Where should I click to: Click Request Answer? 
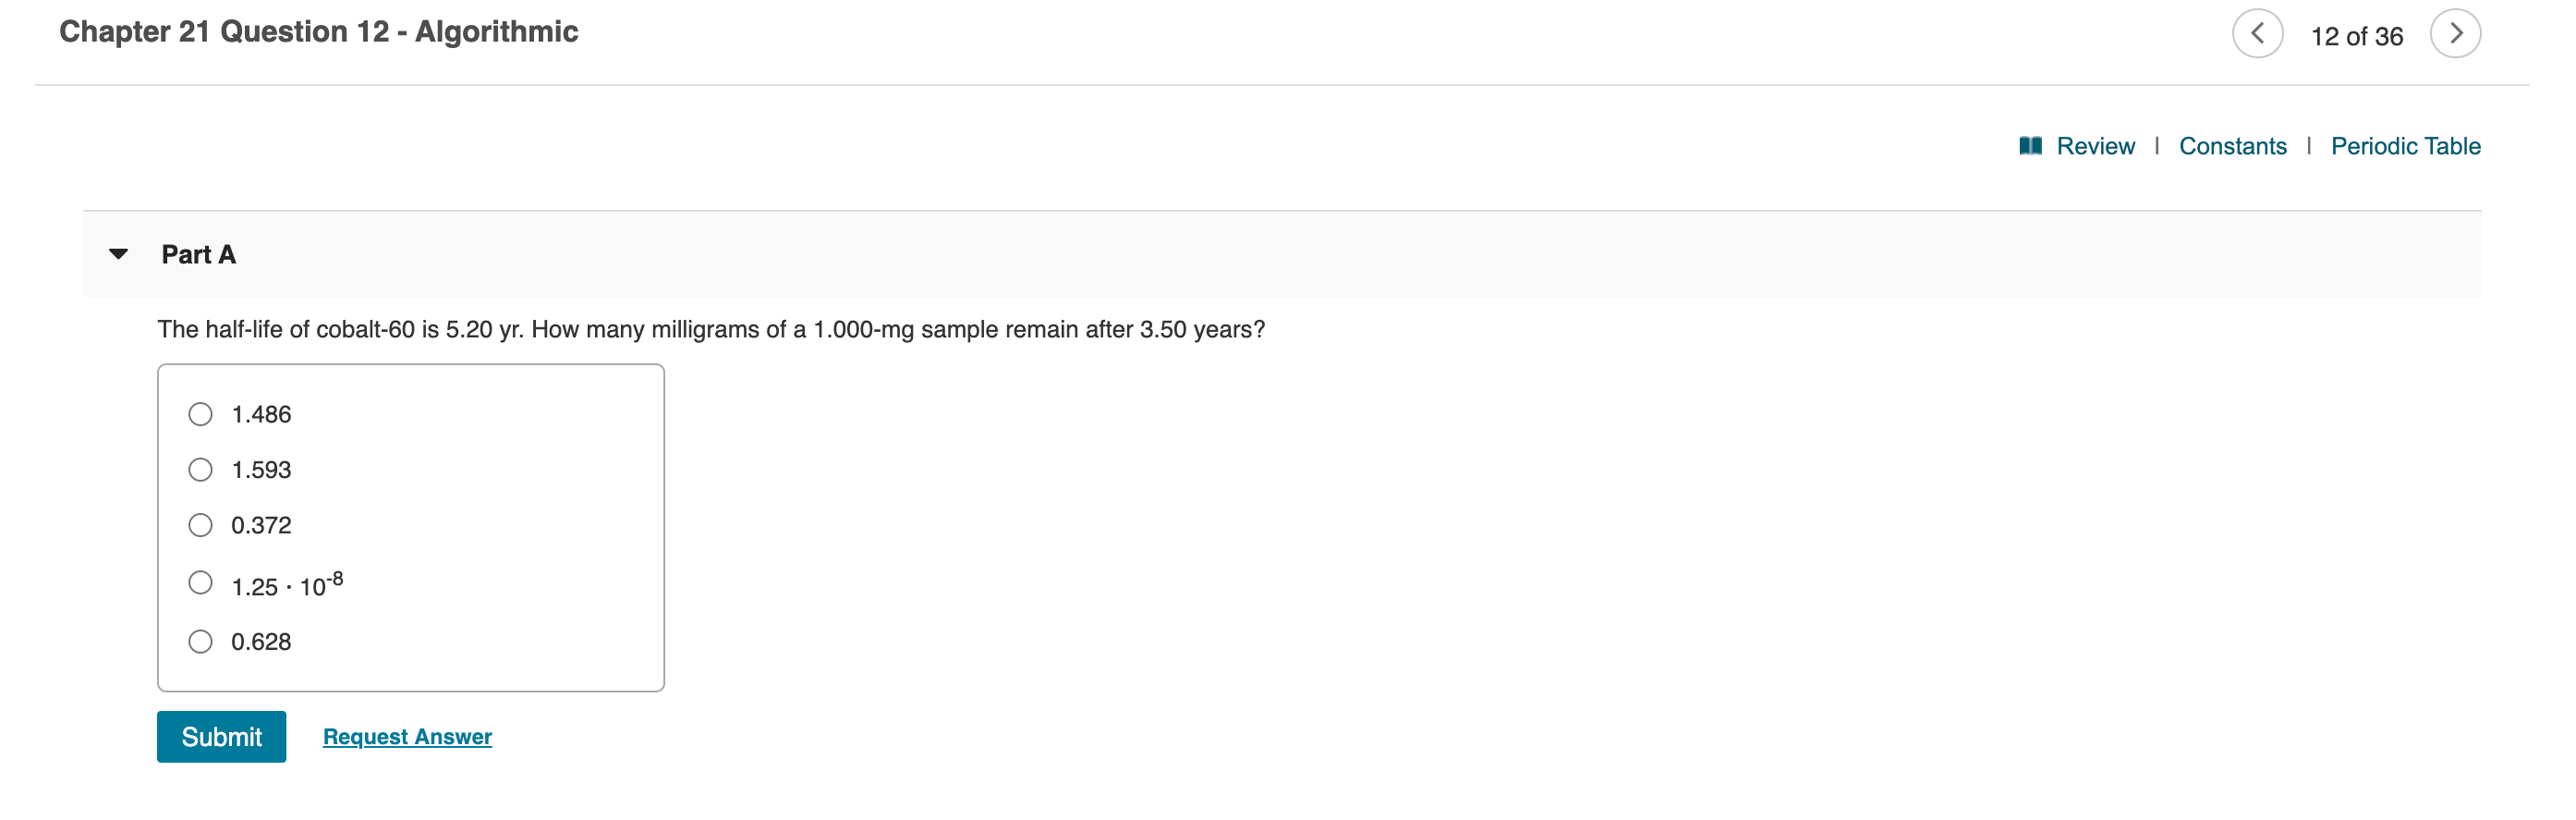point(406,736)
